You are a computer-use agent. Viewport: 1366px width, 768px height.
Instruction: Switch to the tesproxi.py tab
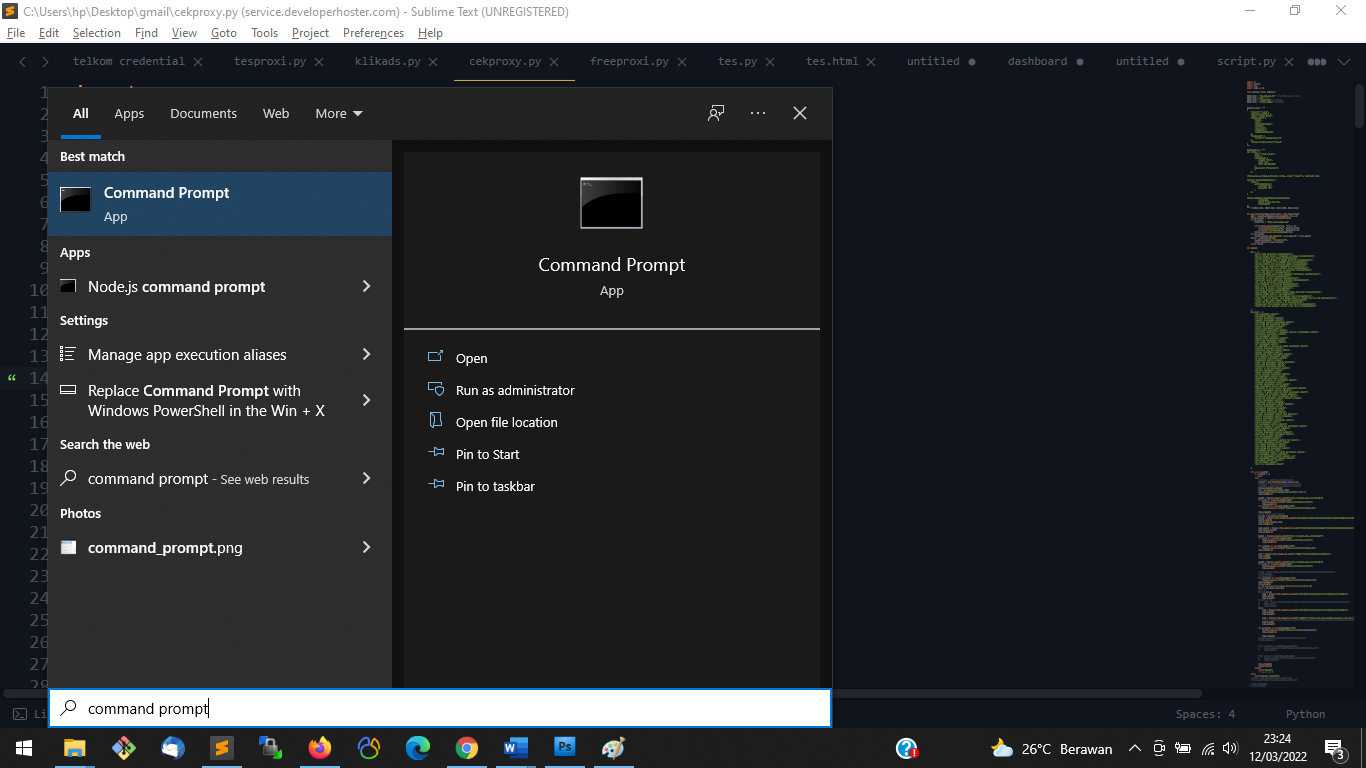pos(270,61)
